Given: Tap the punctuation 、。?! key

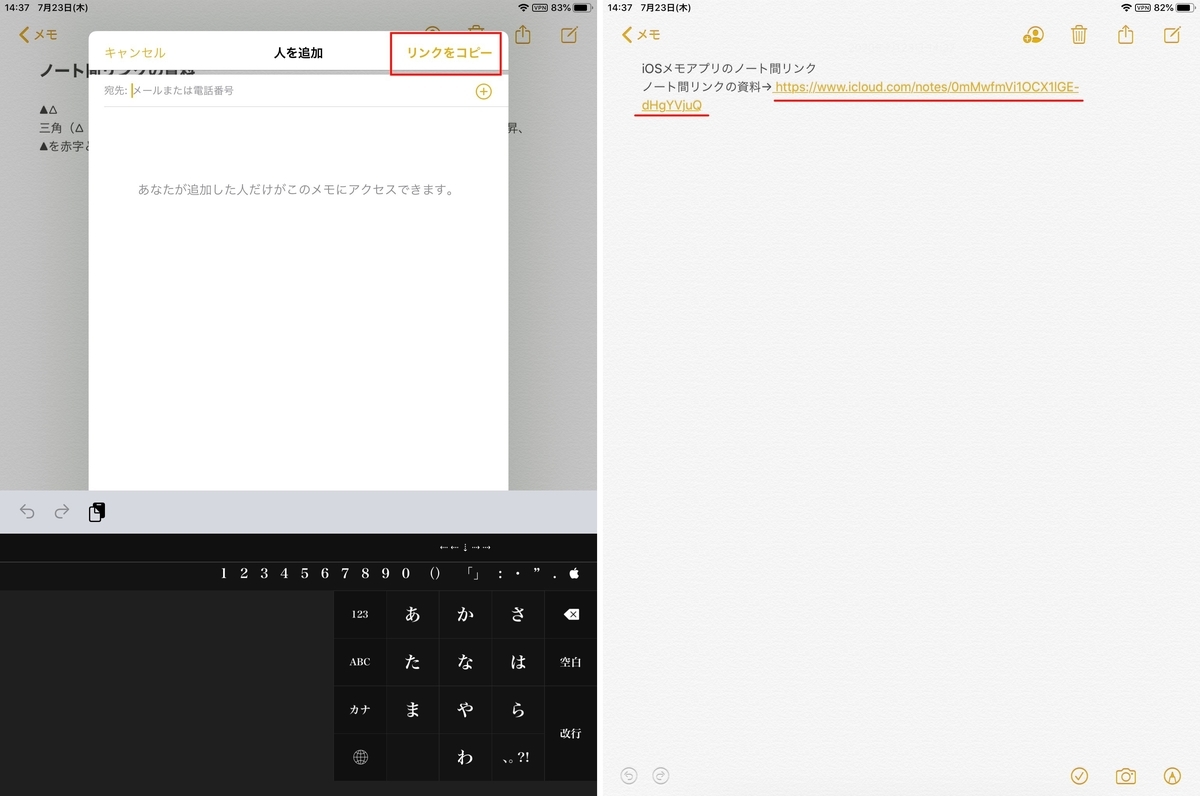Looking at the screenshot, I should click(x=518, y=758).
